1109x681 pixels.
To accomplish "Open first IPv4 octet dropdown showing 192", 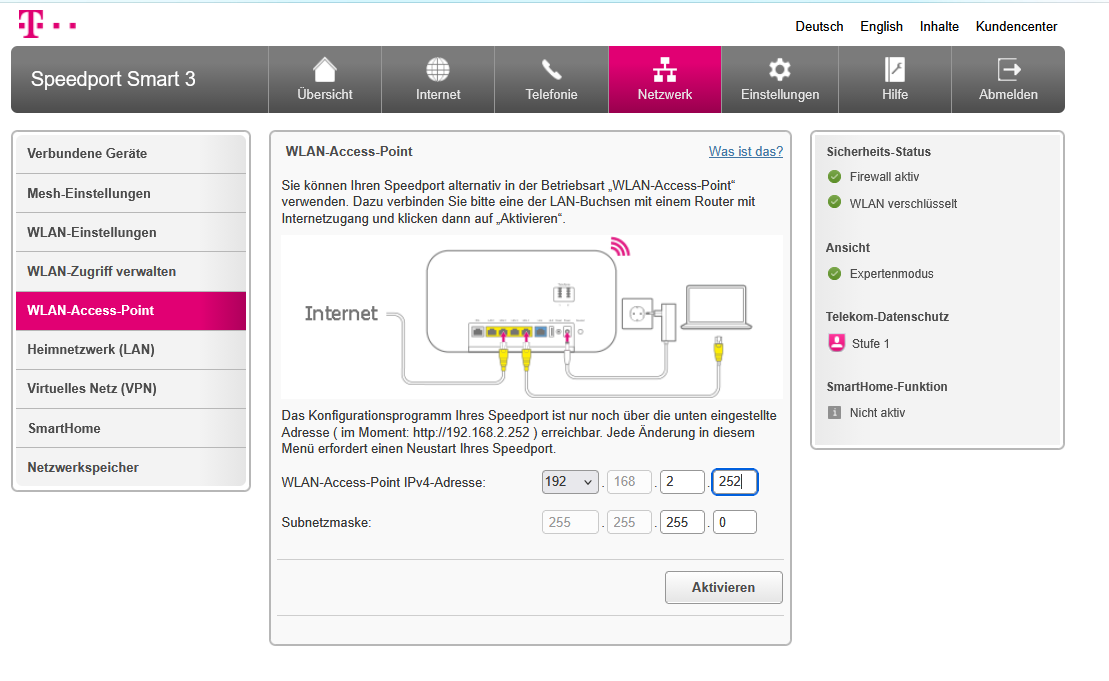I will 570,482.
